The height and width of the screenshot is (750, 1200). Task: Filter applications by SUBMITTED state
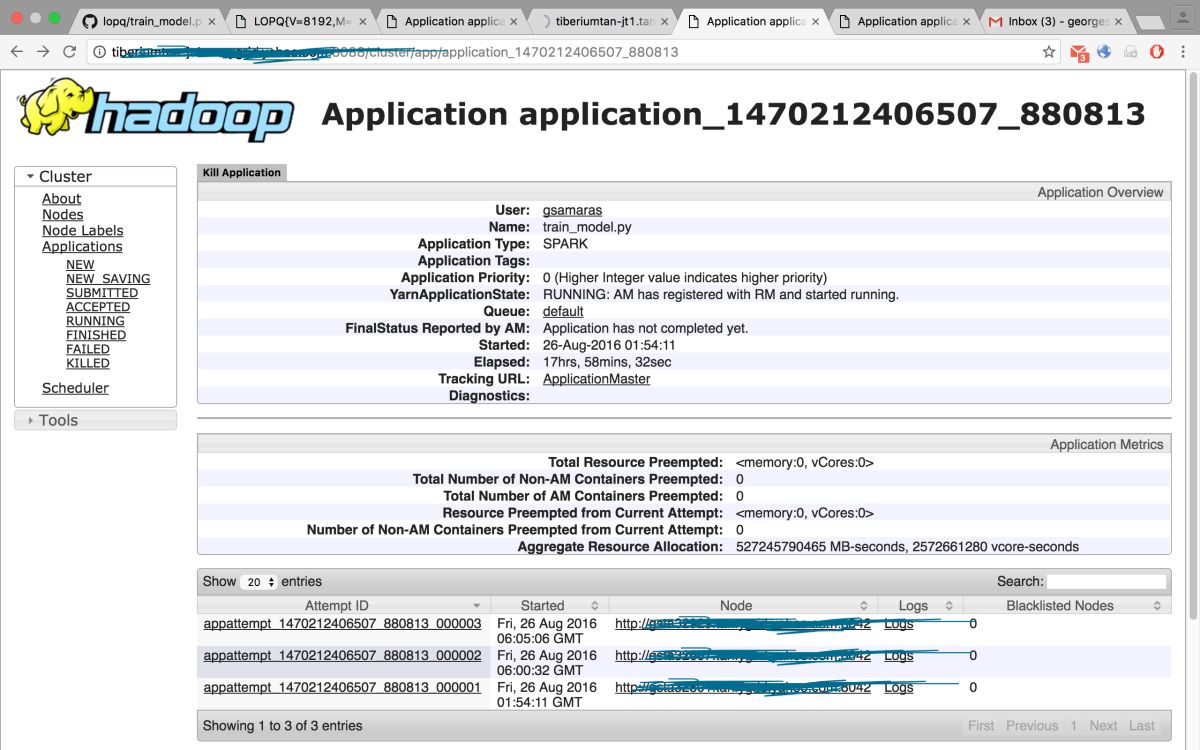pyautogui.click(x=102, y=293)
